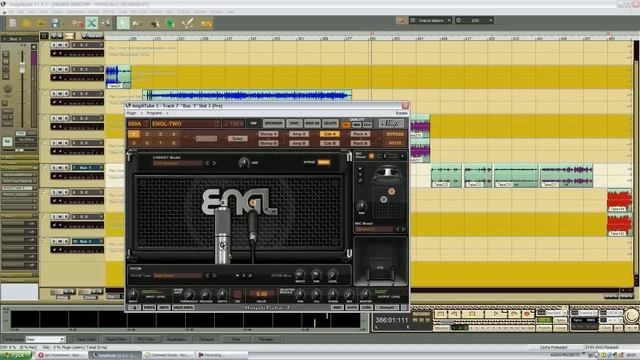640x360 pixels.
Task: Select the Rack B module tab
Action: pos(360,143)
